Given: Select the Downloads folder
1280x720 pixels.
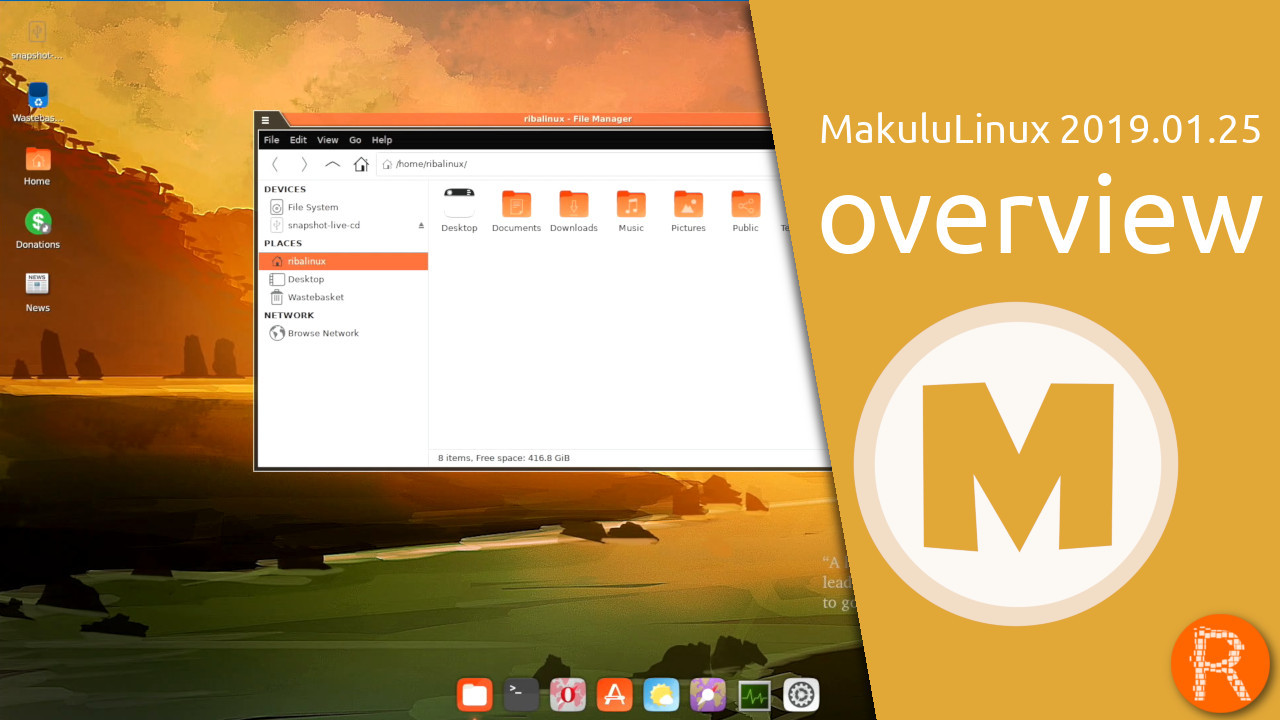Looking at the screenshot, I should coord(574,211).
